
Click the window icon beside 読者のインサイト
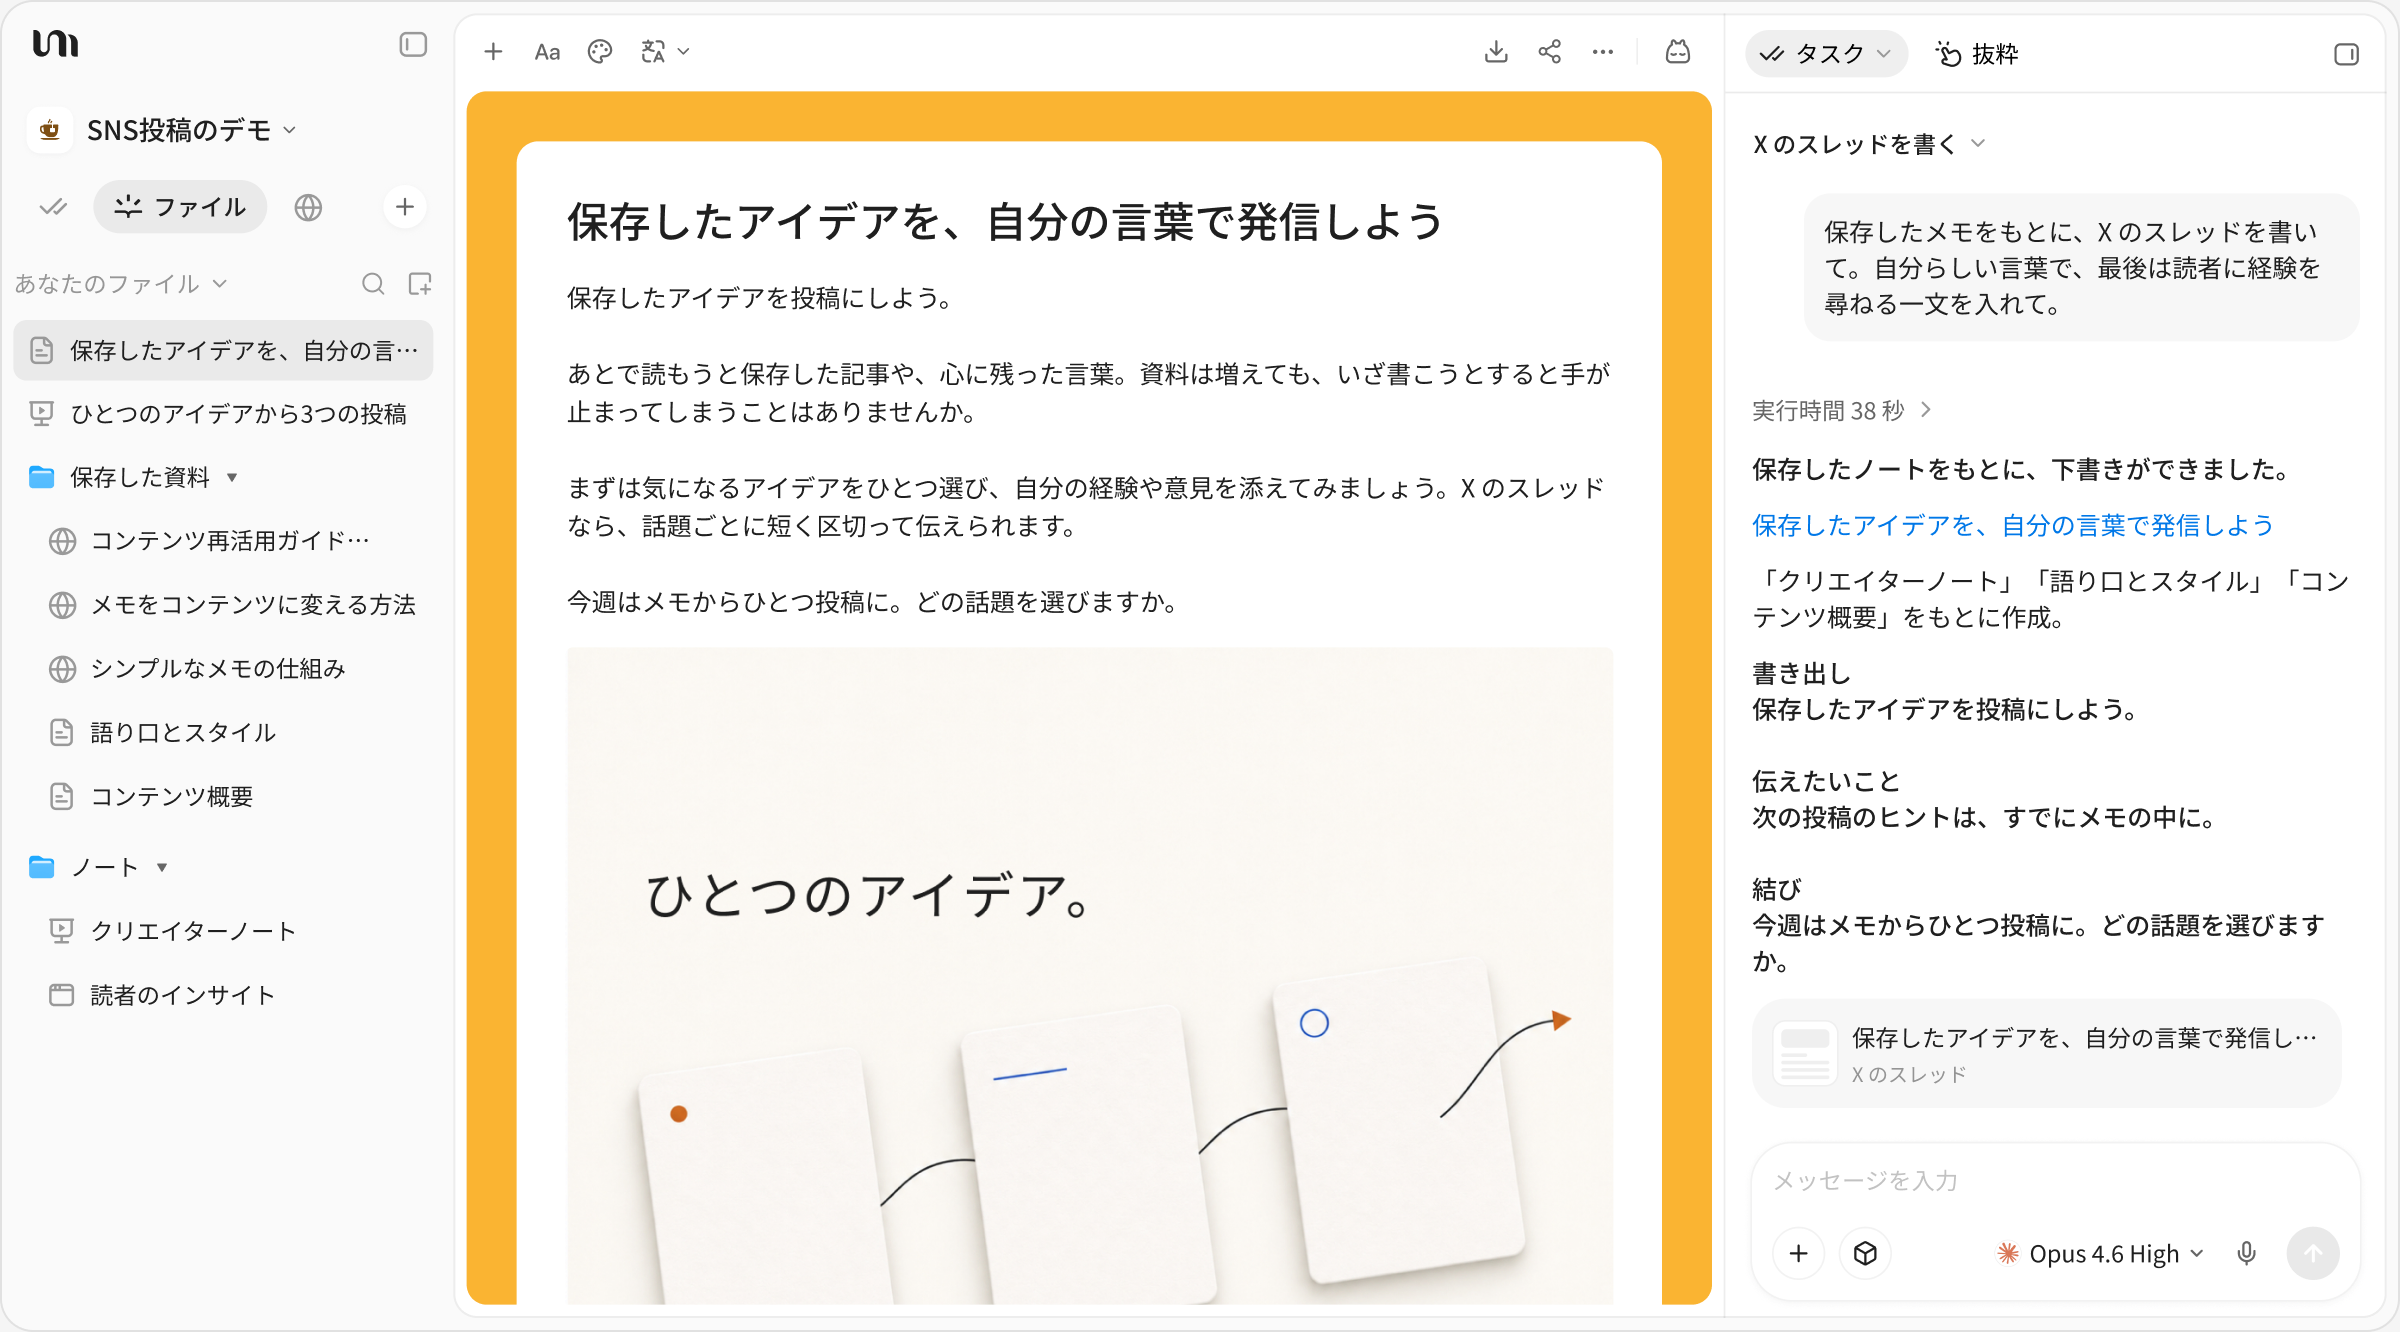[x=62, y=995]
